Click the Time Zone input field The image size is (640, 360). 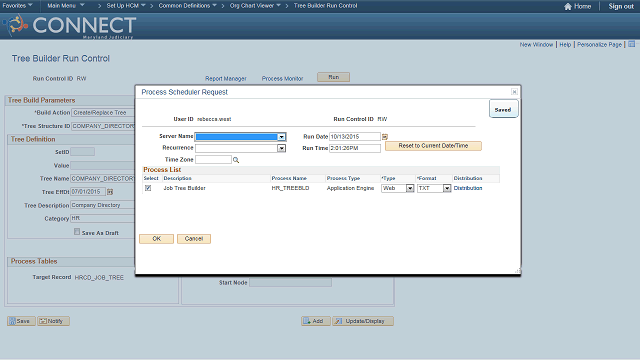click(213, 160)
